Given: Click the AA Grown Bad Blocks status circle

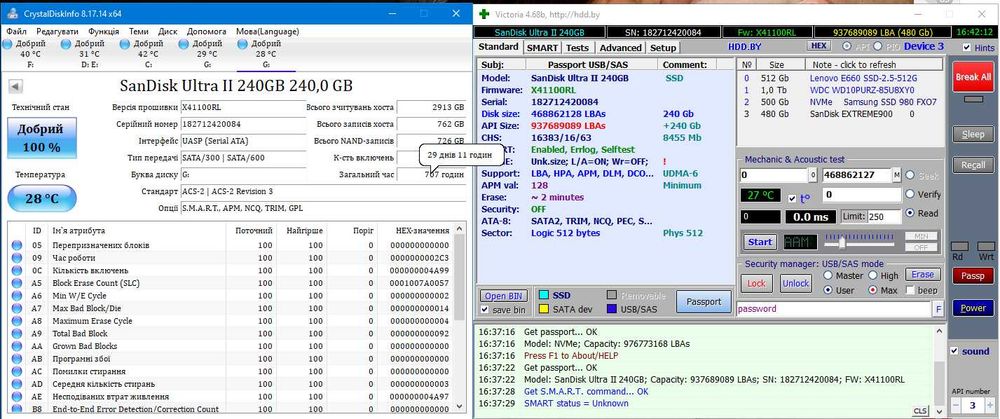Looking at the screenshot, I should pos(17,346).
